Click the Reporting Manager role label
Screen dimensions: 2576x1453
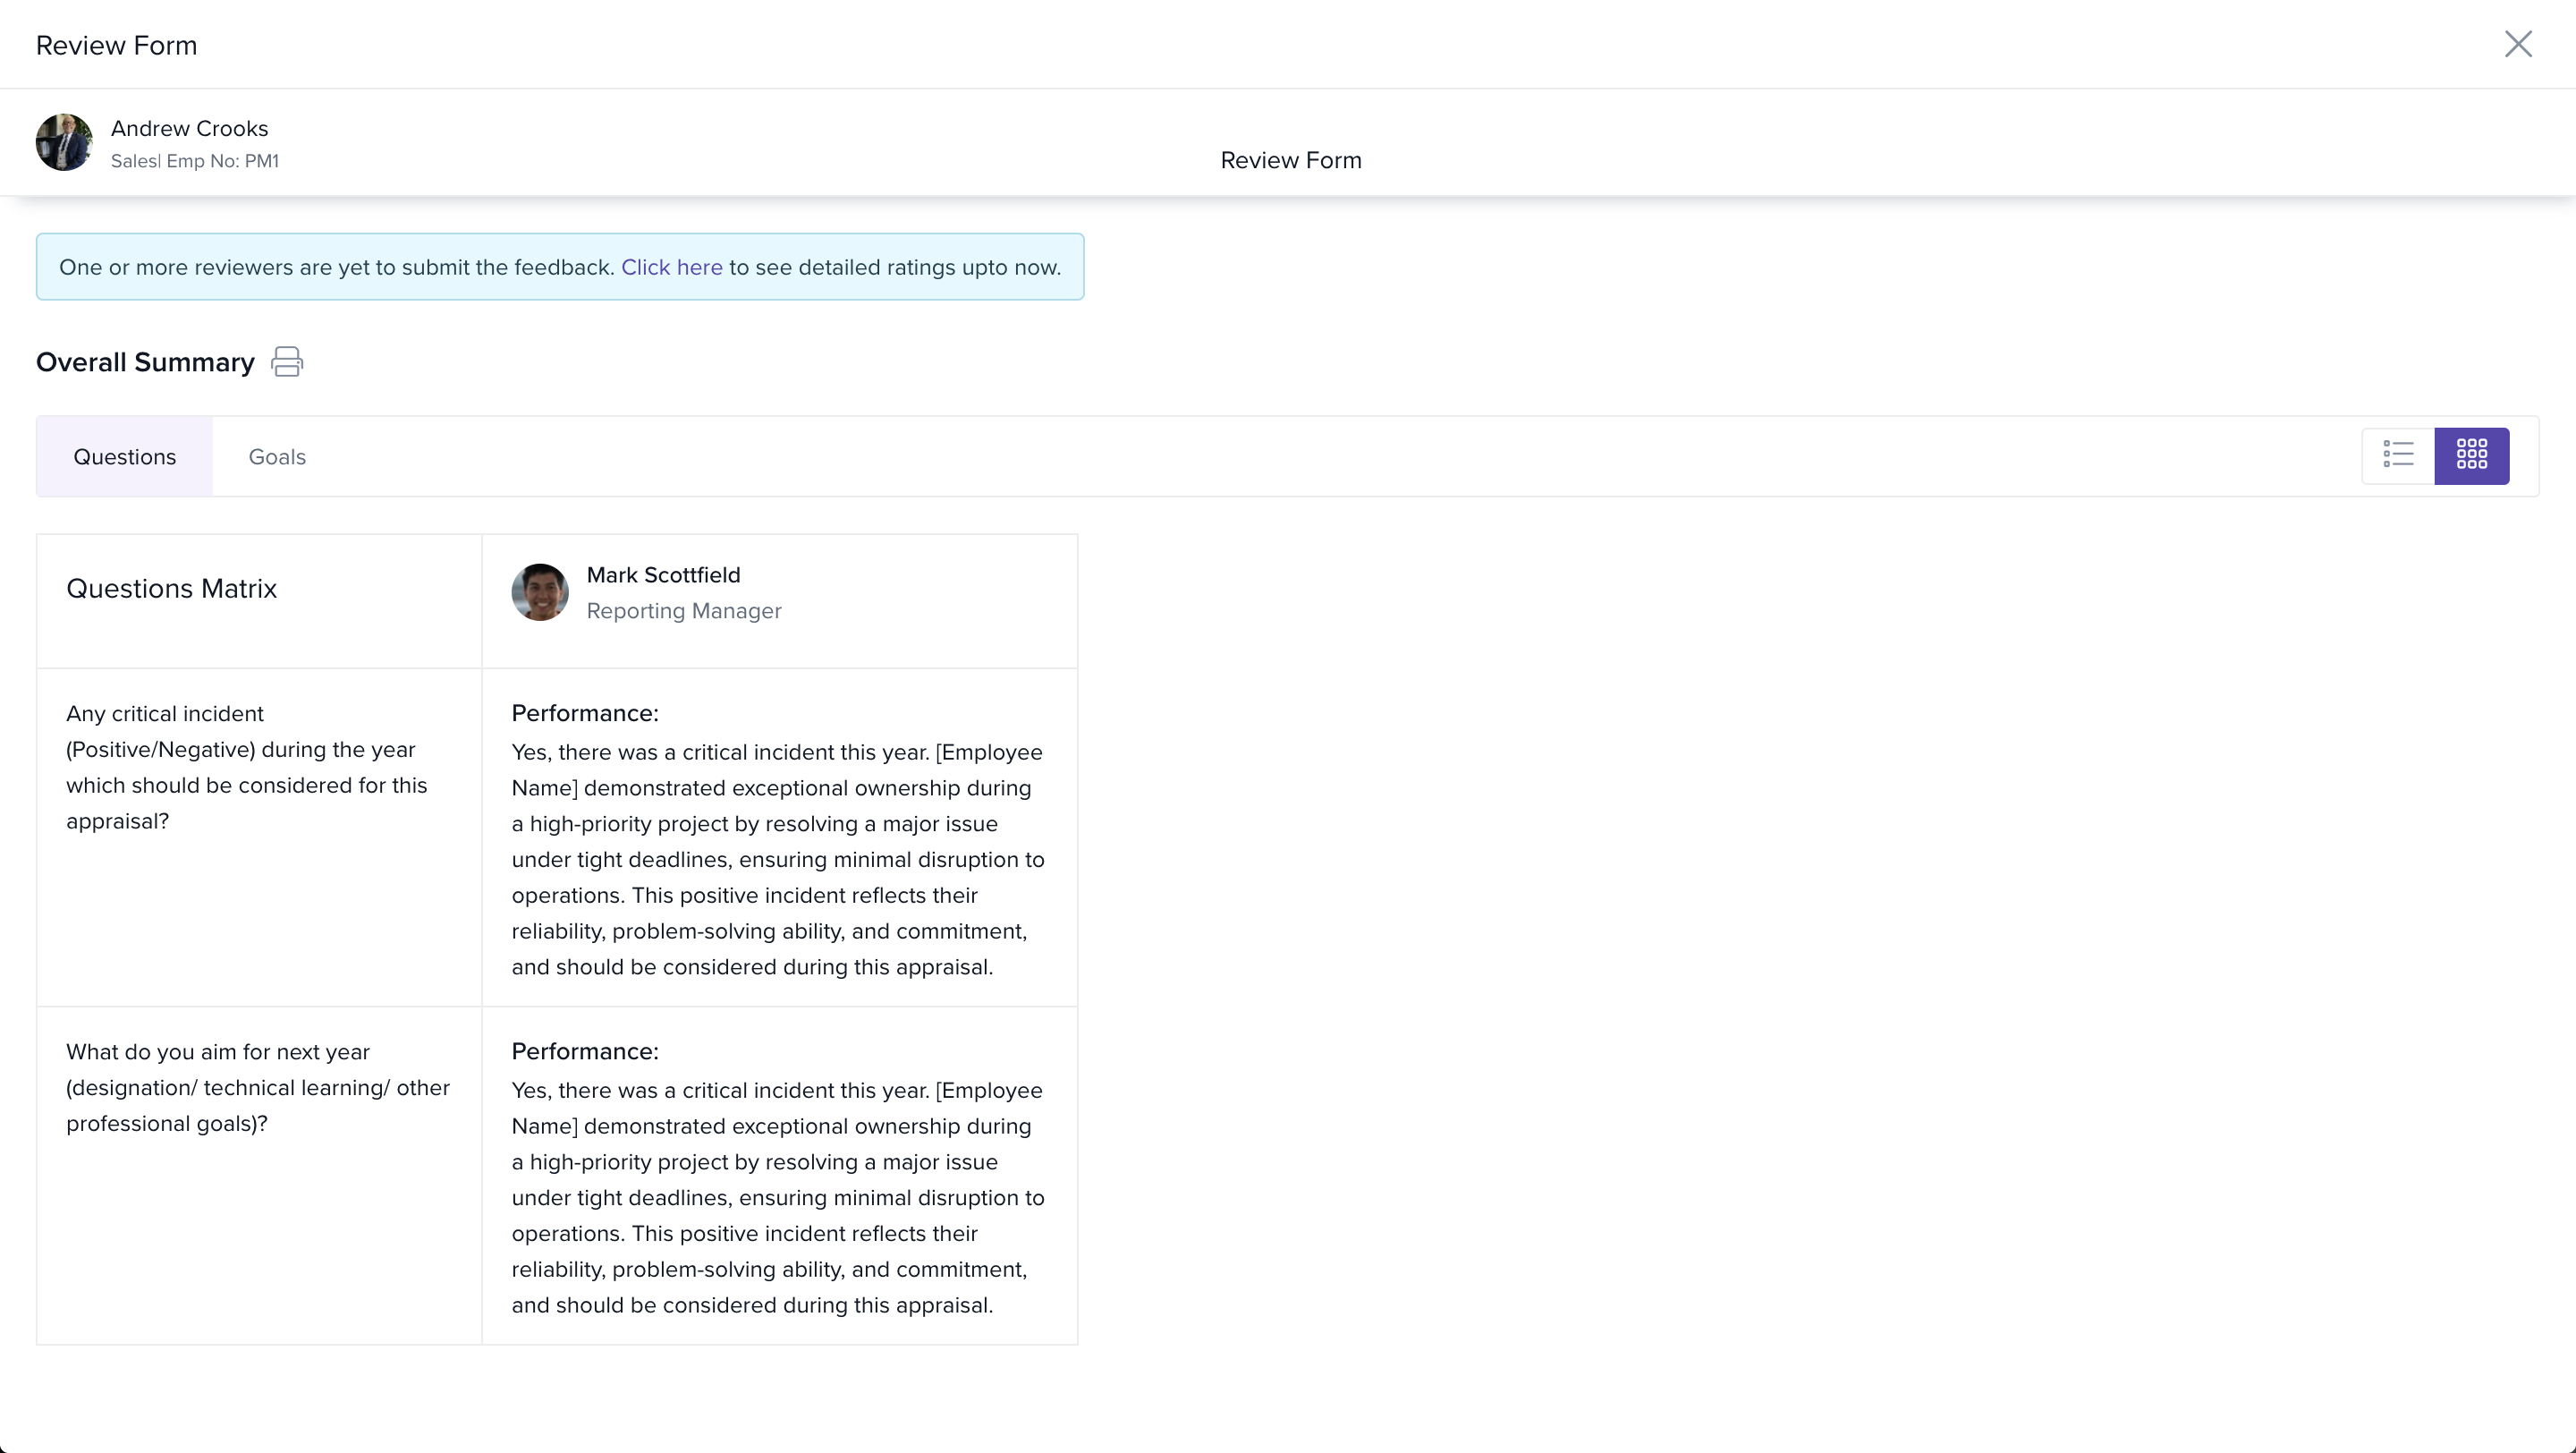[684, 611]
